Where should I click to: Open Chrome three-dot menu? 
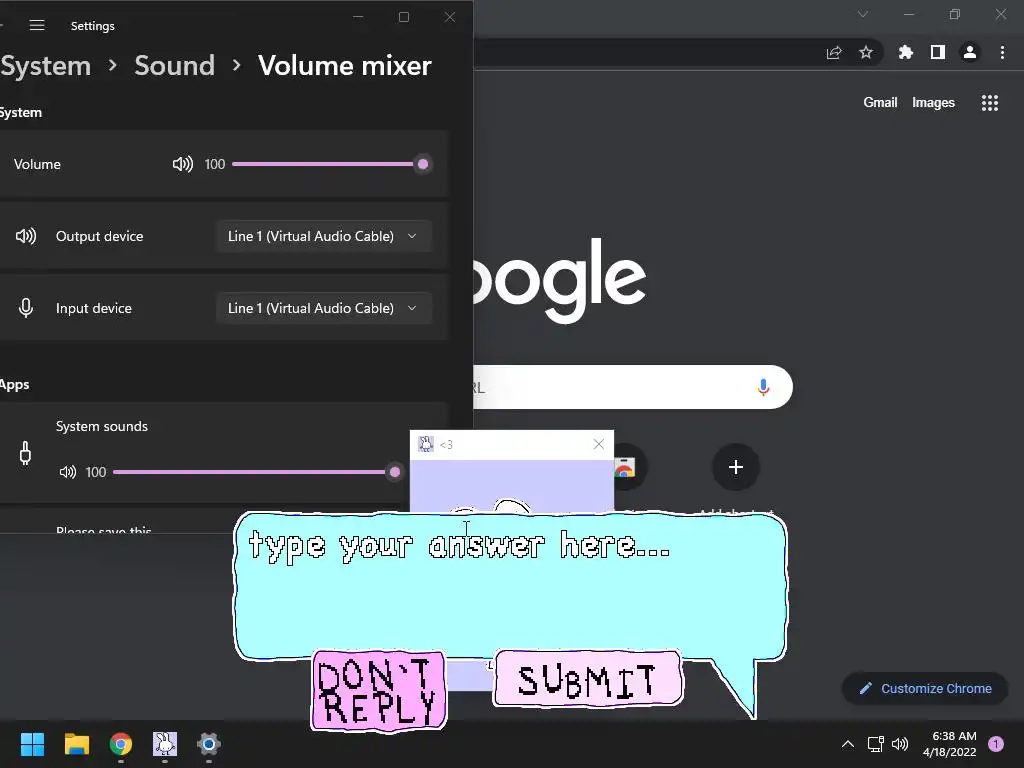click(1002, 52)
